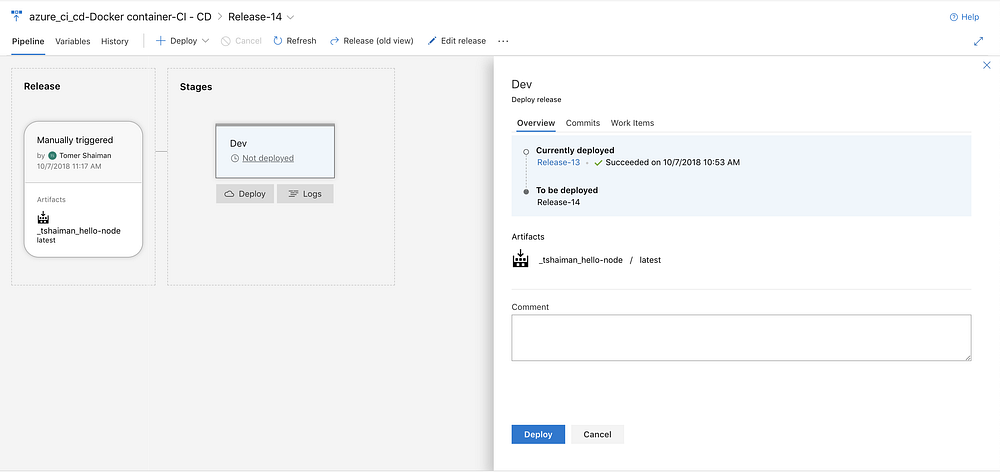Click Edit release pencil button

click(x=456, y=41)
